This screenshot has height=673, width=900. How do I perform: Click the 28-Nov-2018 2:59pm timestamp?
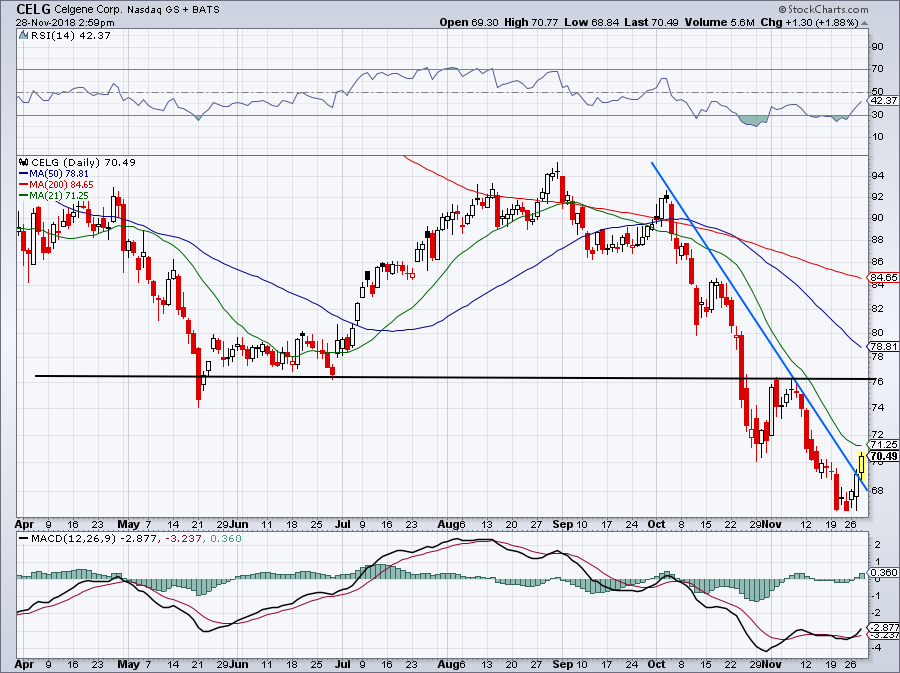tap(65, 23)
